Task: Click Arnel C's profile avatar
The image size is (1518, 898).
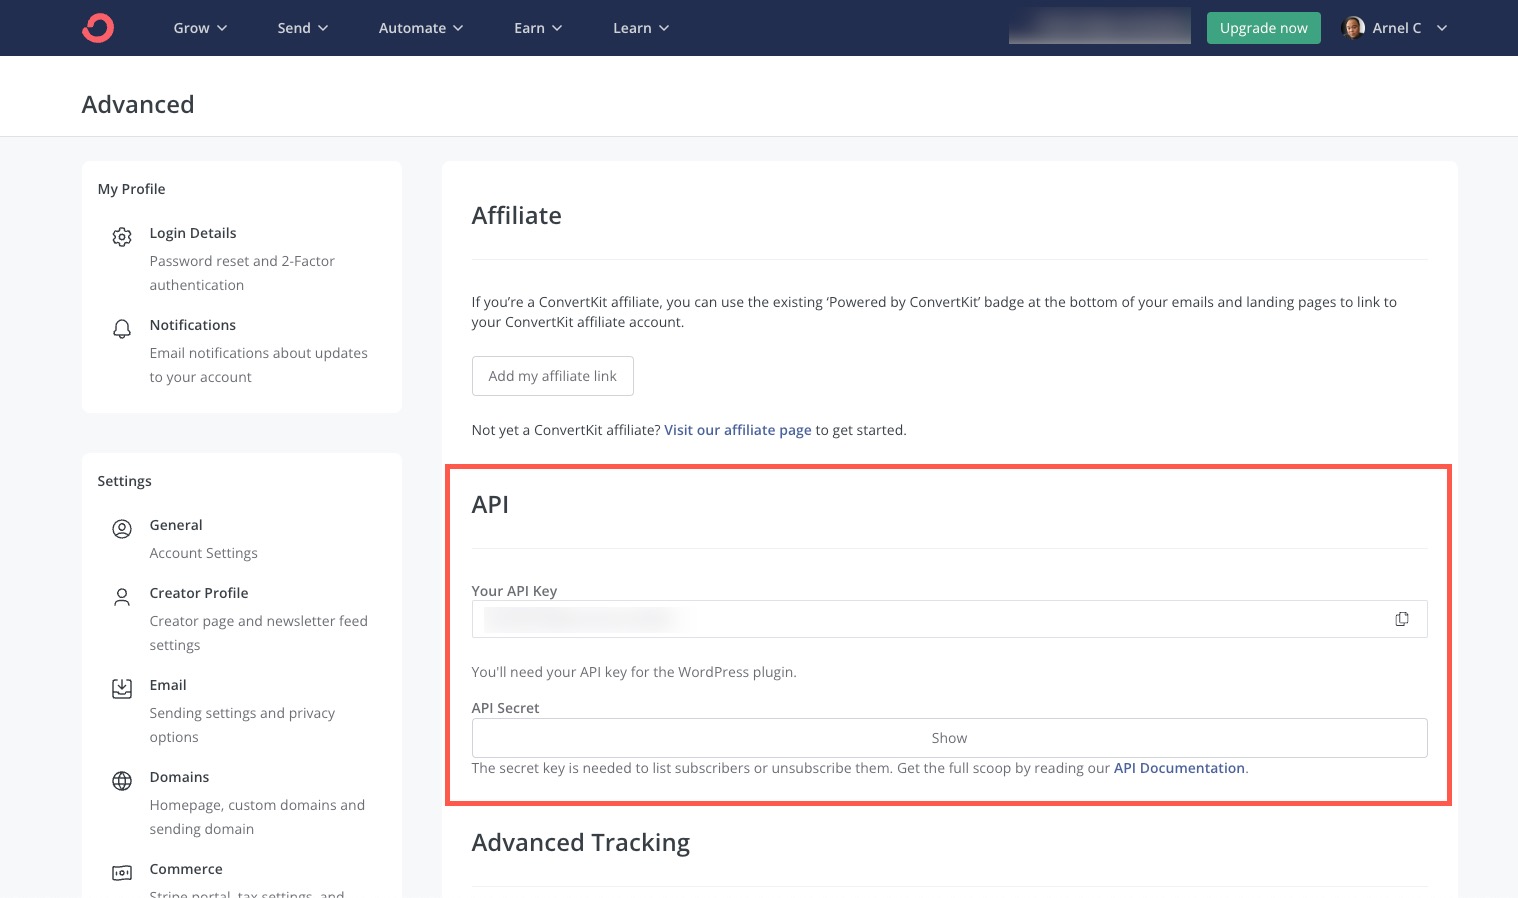Action: coord(1353,27)
